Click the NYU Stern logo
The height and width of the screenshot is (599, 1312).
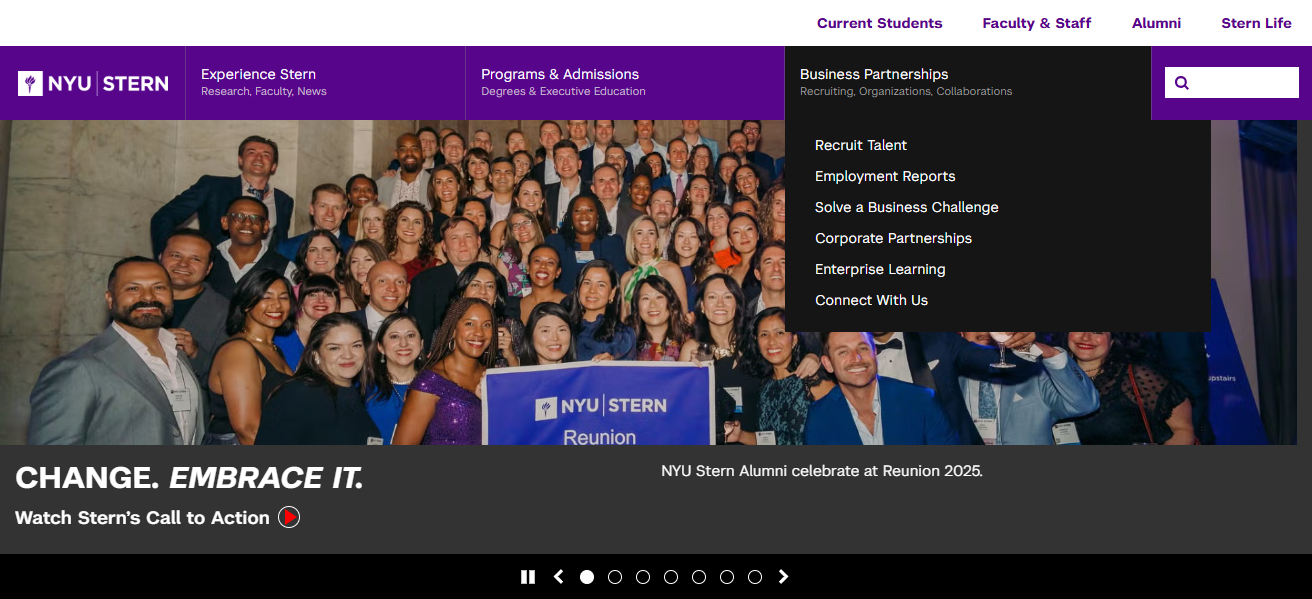(93, 83)
